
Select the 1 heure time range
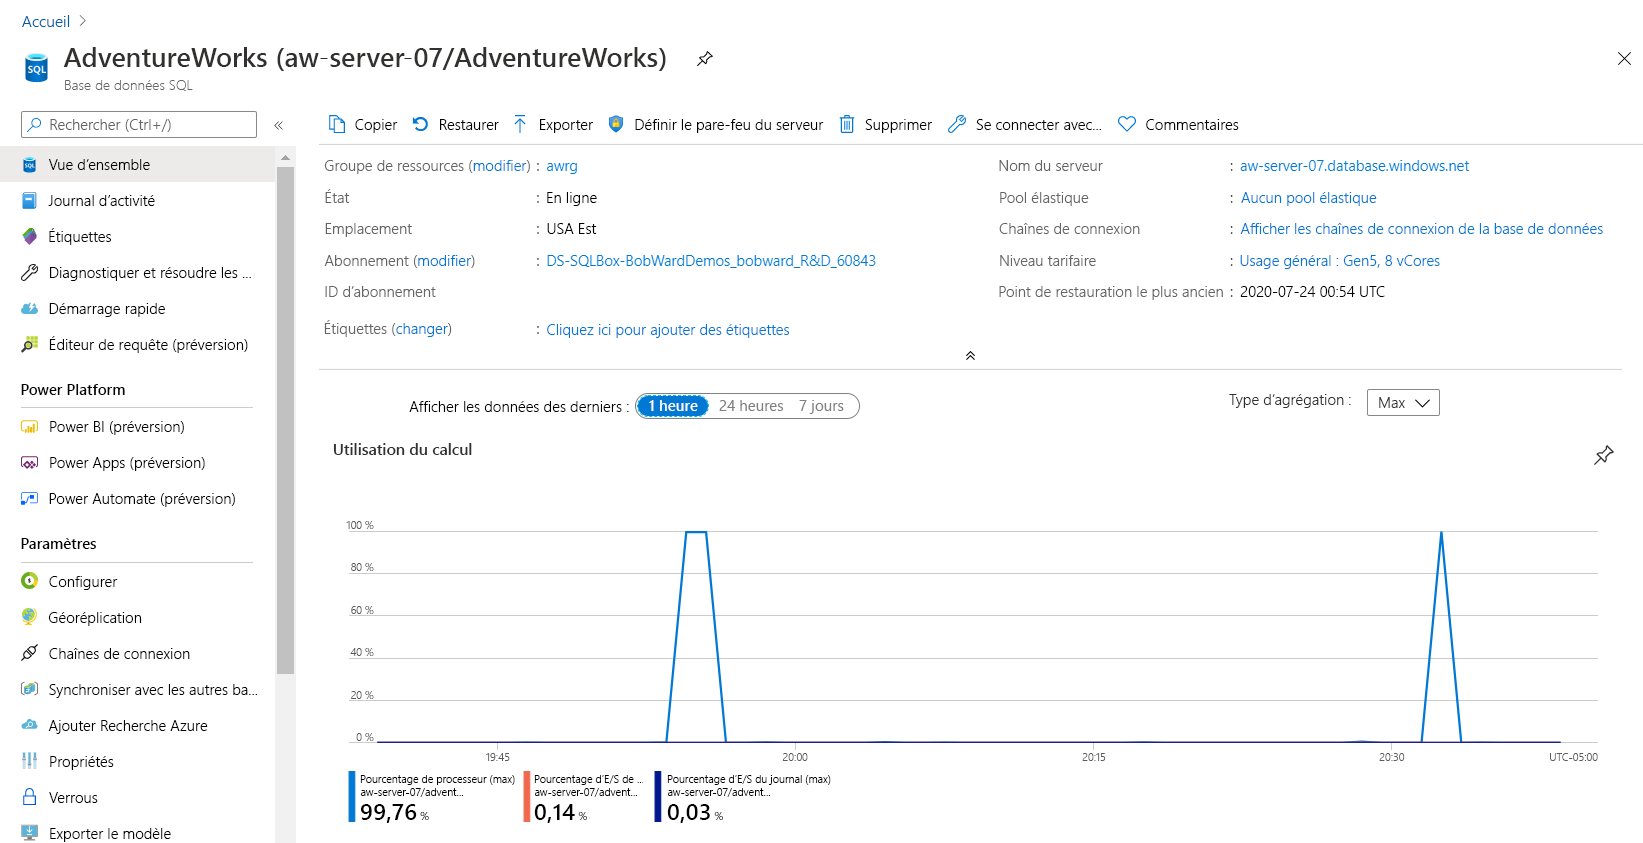673,406
